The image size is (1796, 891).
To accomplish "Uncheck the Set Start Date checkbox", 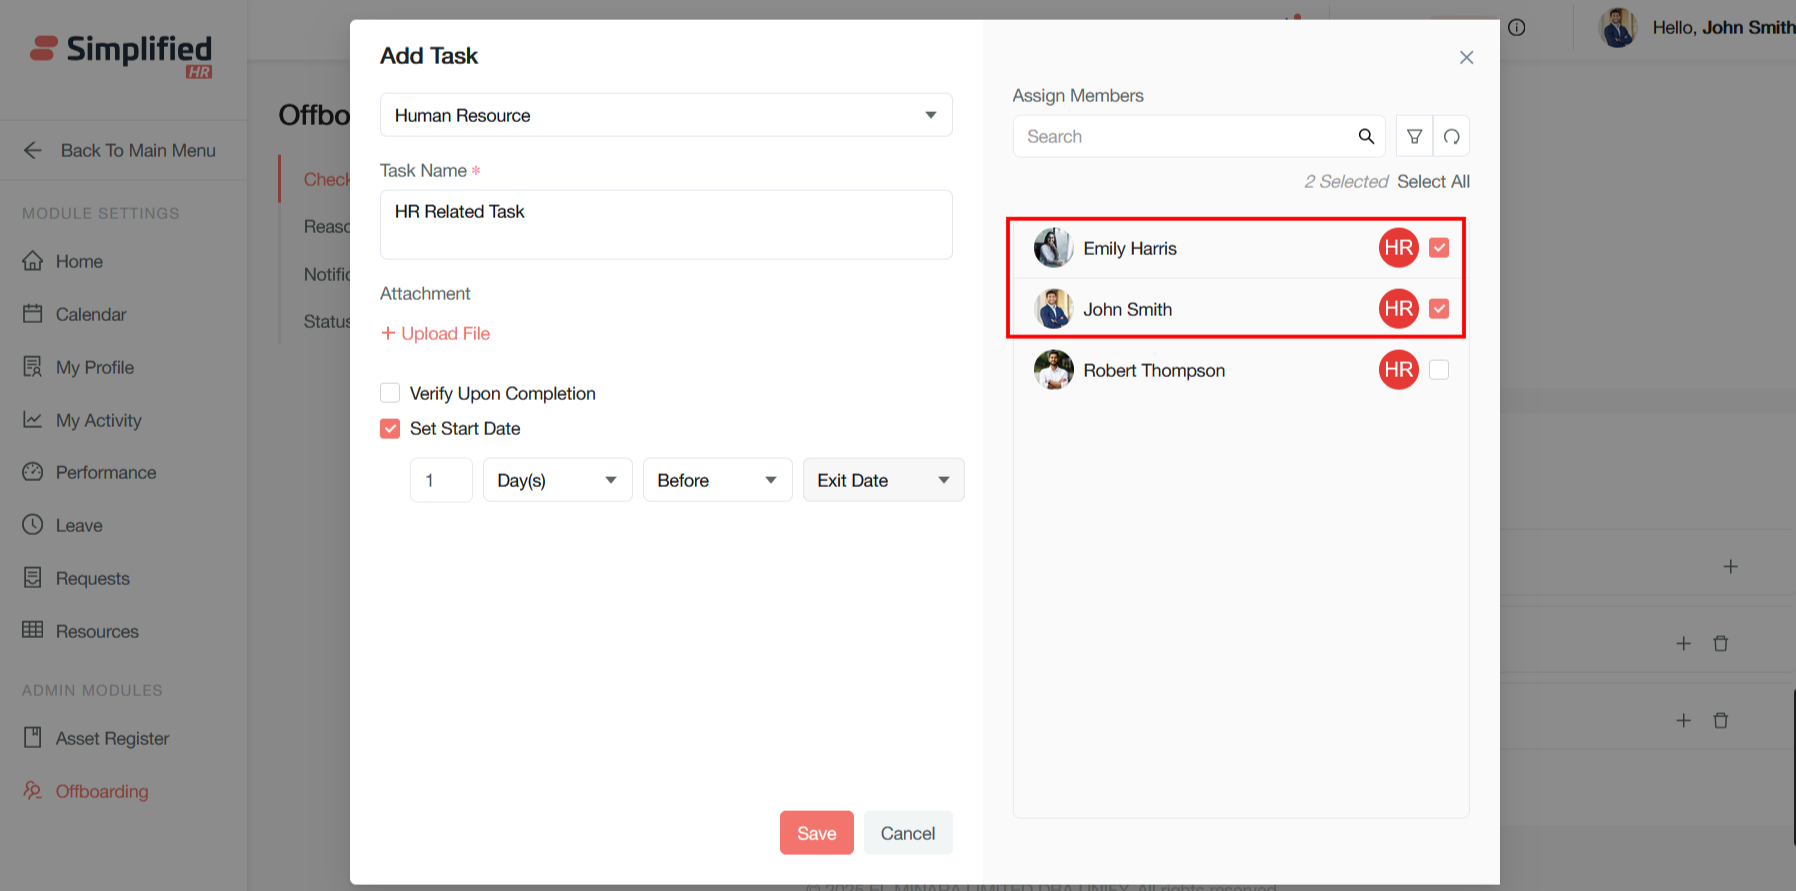I will coord(390,428).
